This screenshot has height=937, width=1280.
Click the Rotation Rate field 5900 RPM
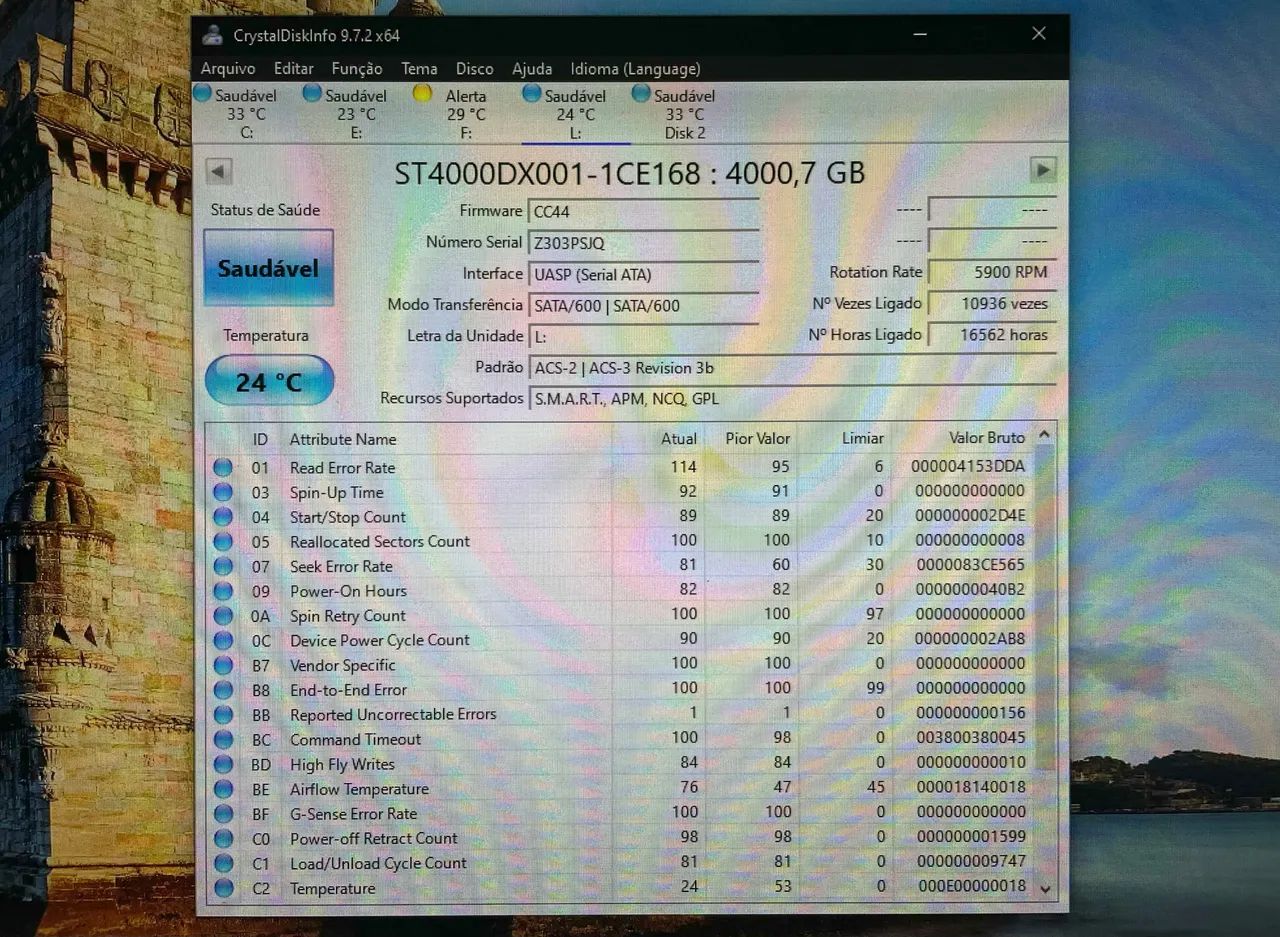(x=991, y=272)
